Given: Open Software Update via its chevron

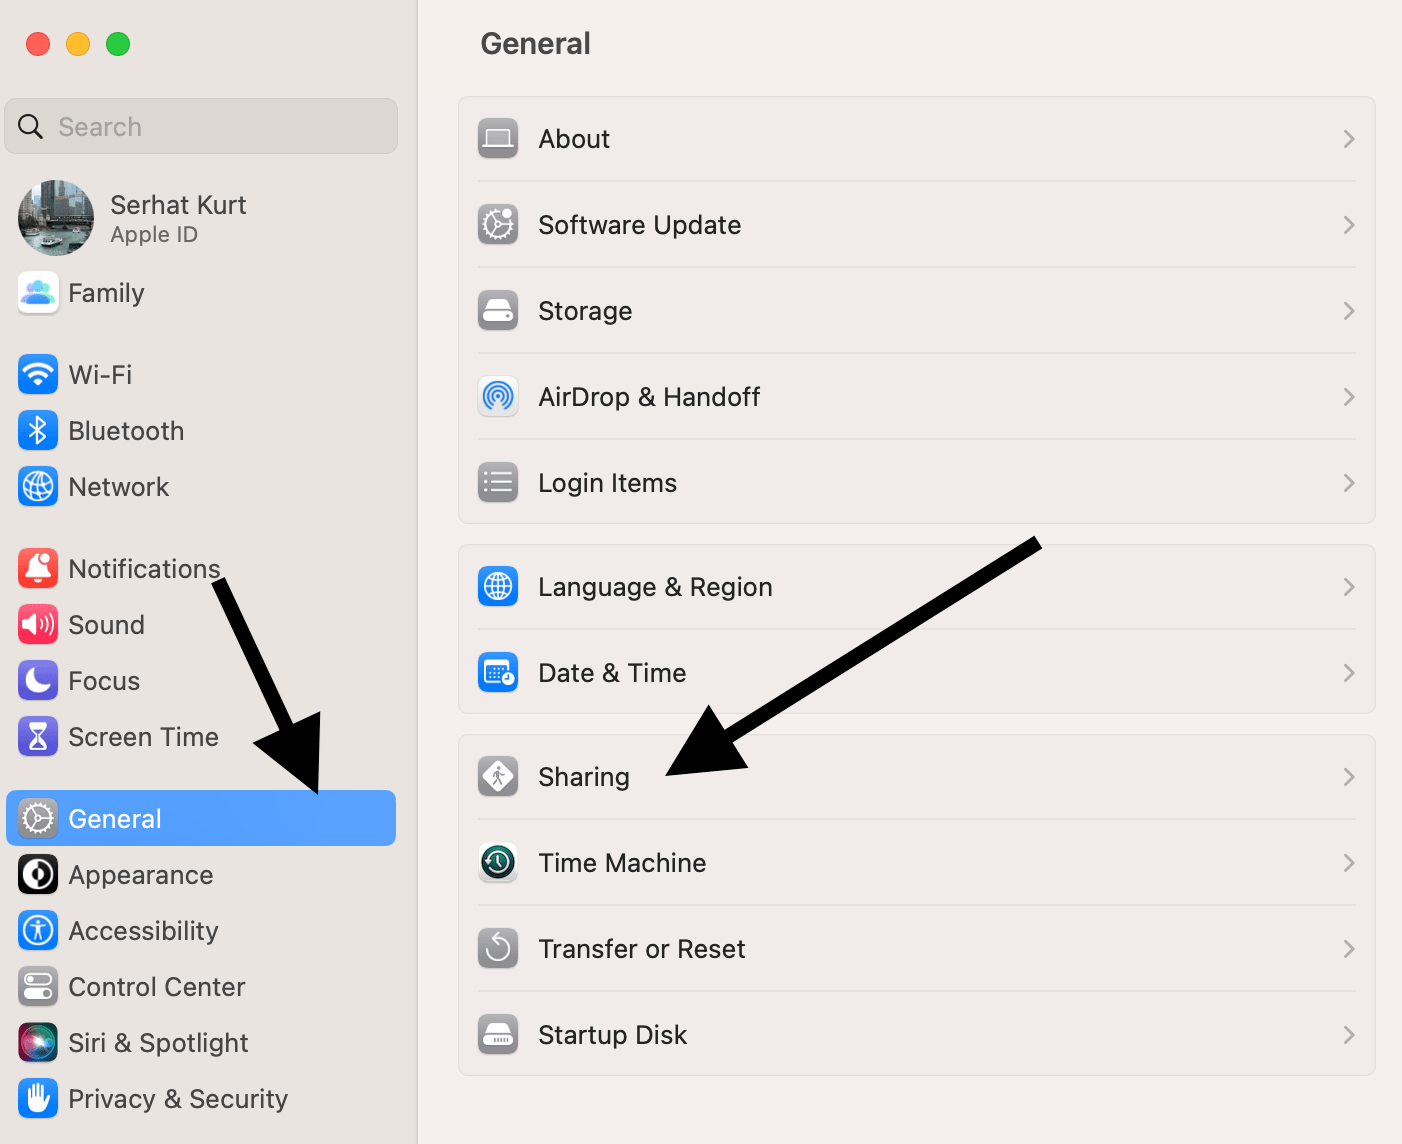Looking at the screenshot, I should pos(1349,225).
